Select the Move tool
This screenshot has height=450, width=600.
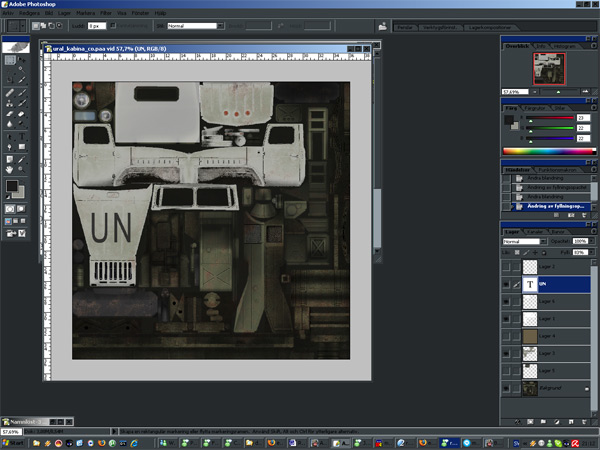pyautogui.click(x=22, y=61)
